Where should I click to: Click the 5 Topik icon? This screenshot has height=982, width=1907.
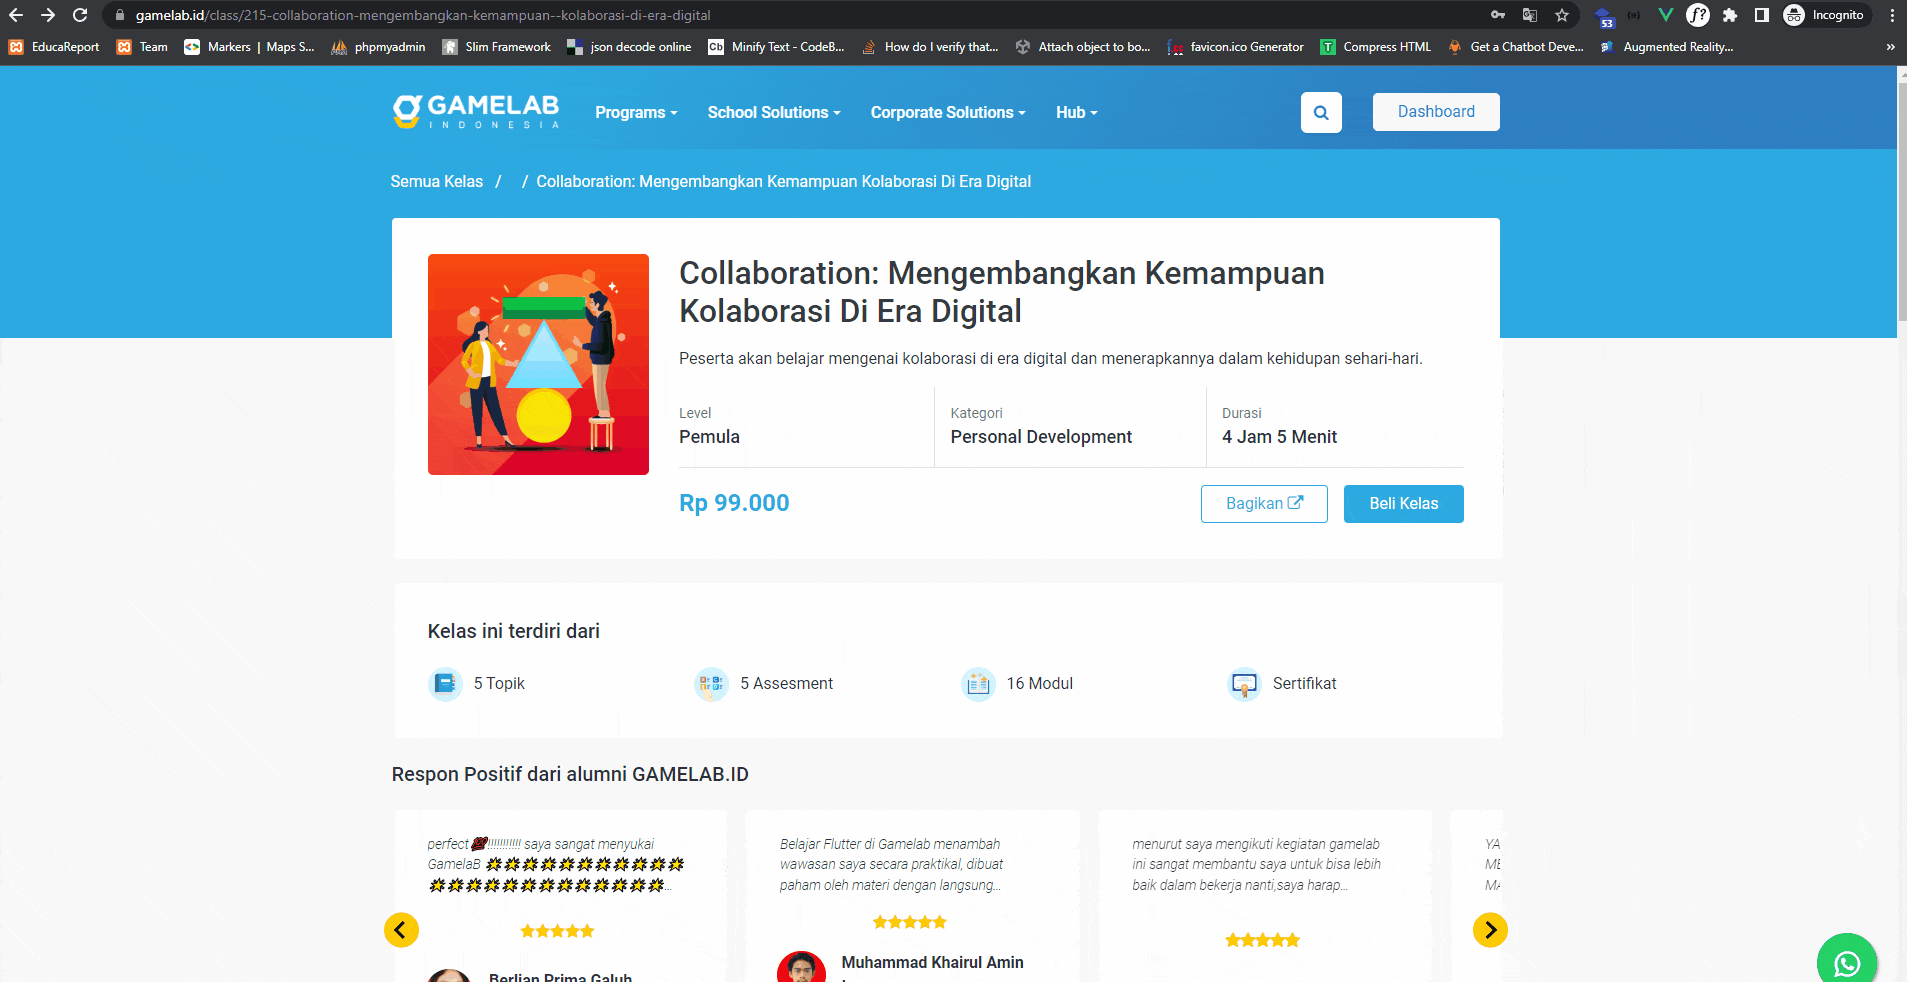click(x=445, y=684)
